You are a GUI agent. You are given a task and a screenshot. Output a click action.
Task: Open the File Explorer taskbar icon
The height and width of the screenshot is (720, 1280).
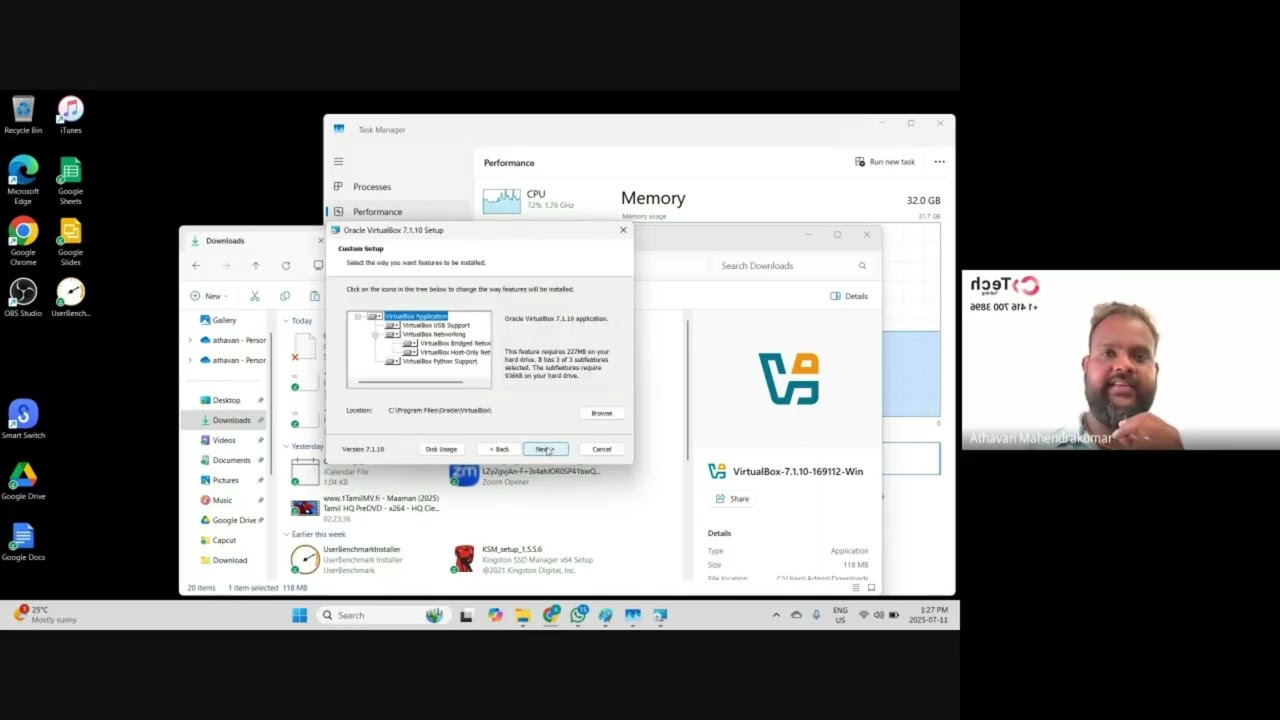522,615
